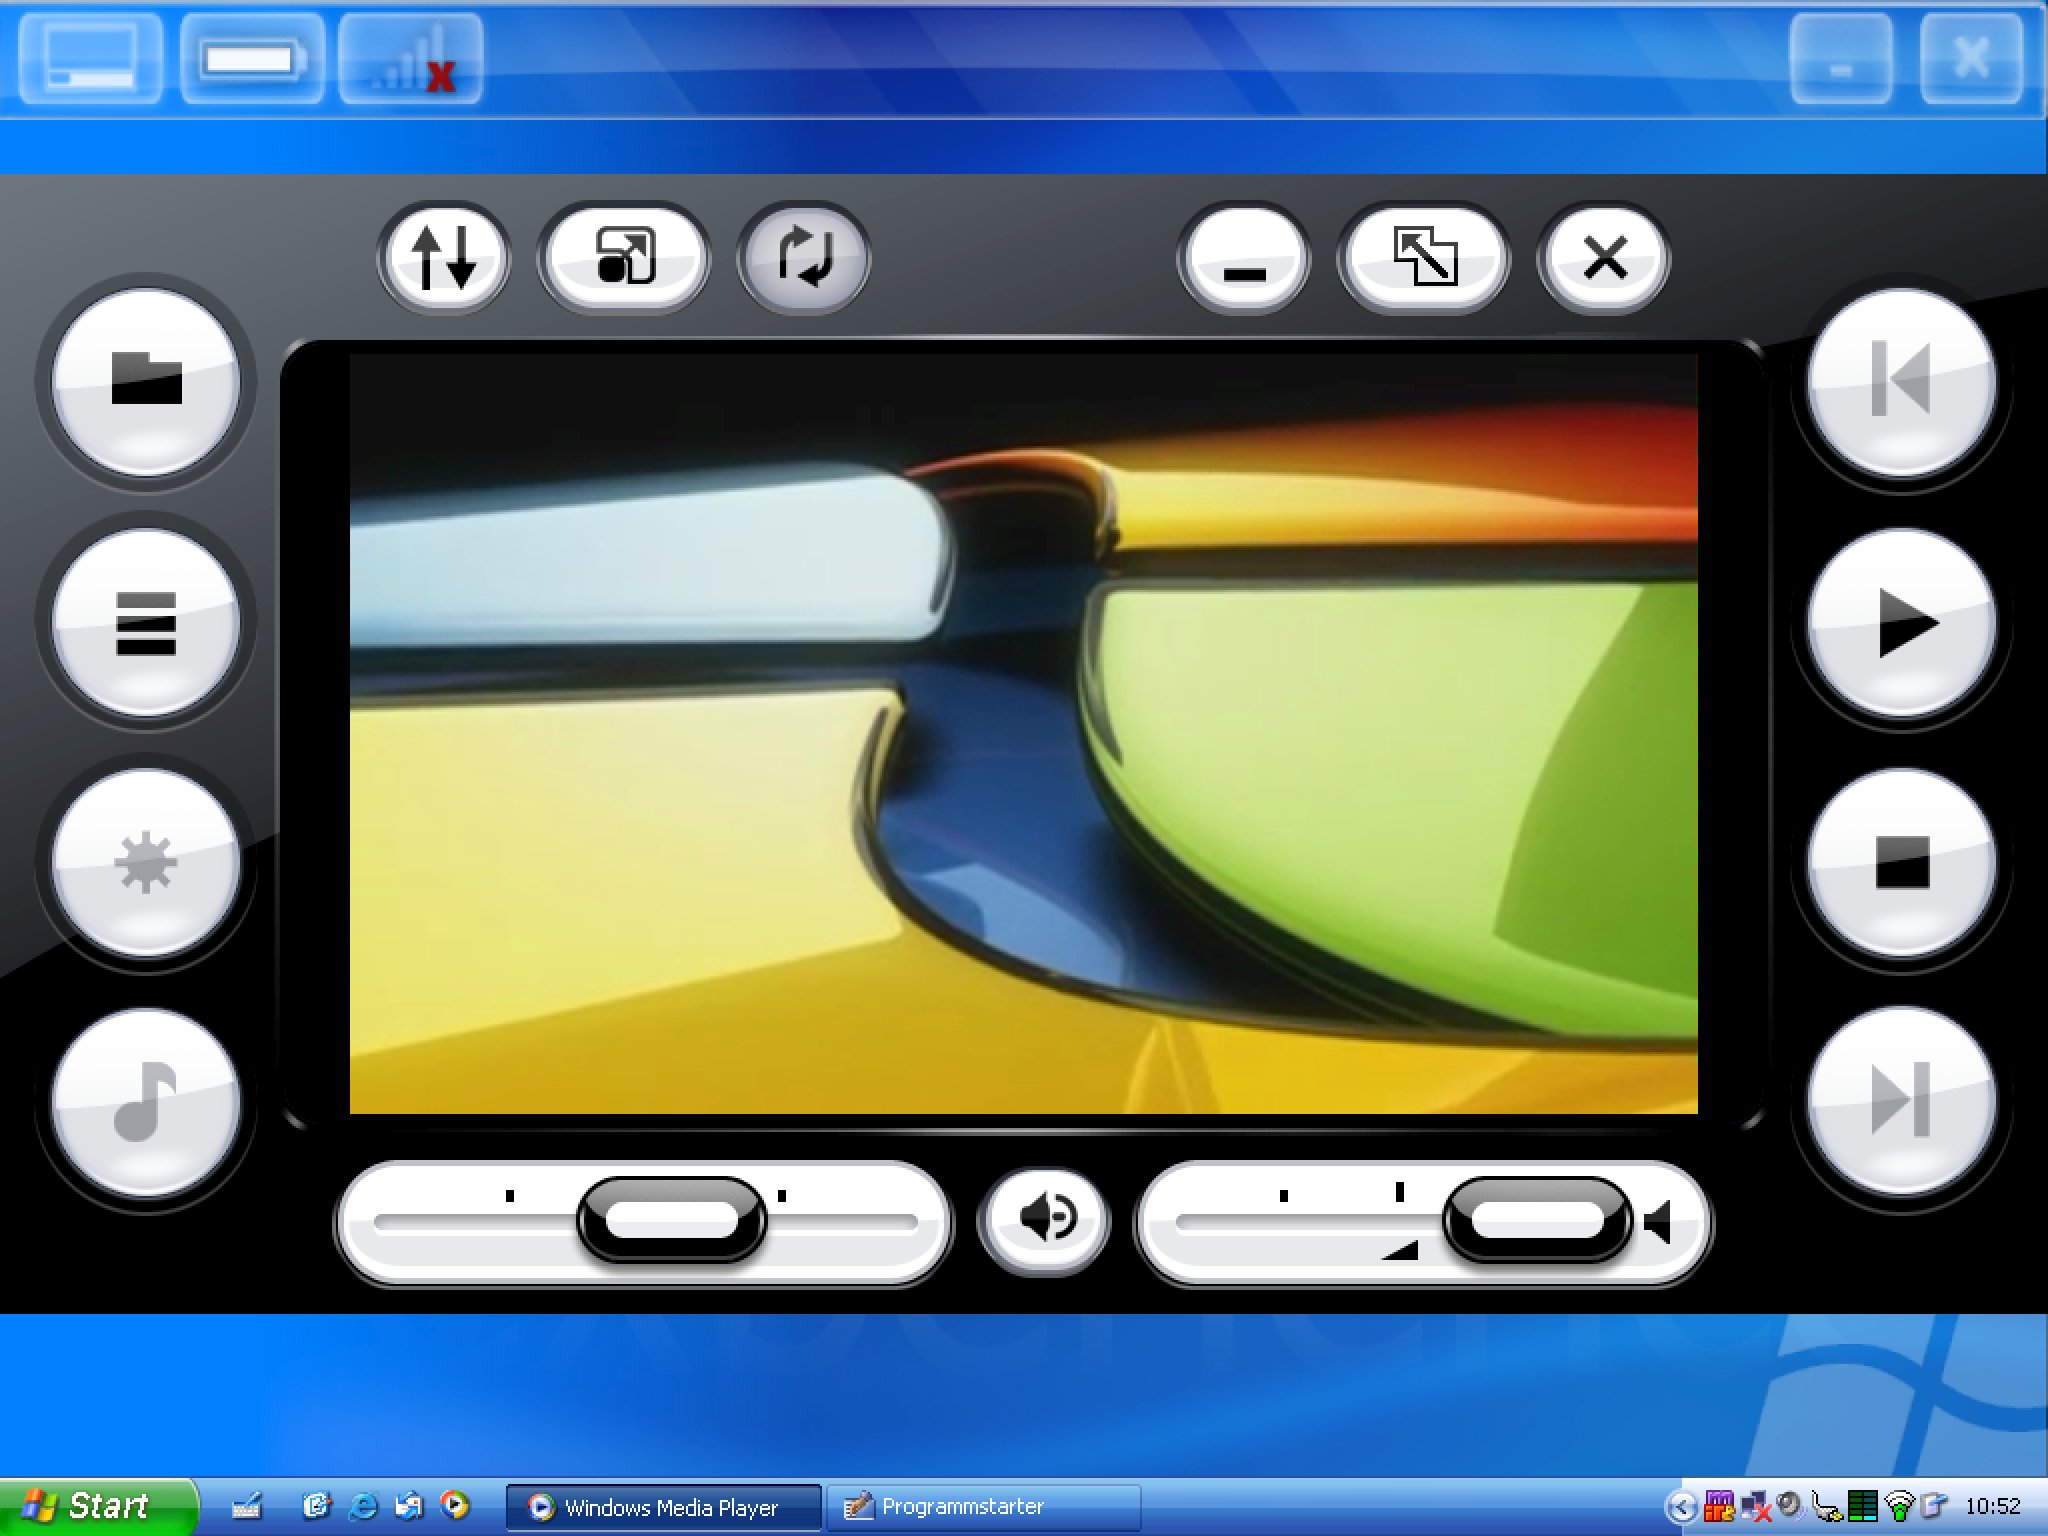Click the music note button
This screenshot has width=2048, height=1536.
coord(146,1102)
